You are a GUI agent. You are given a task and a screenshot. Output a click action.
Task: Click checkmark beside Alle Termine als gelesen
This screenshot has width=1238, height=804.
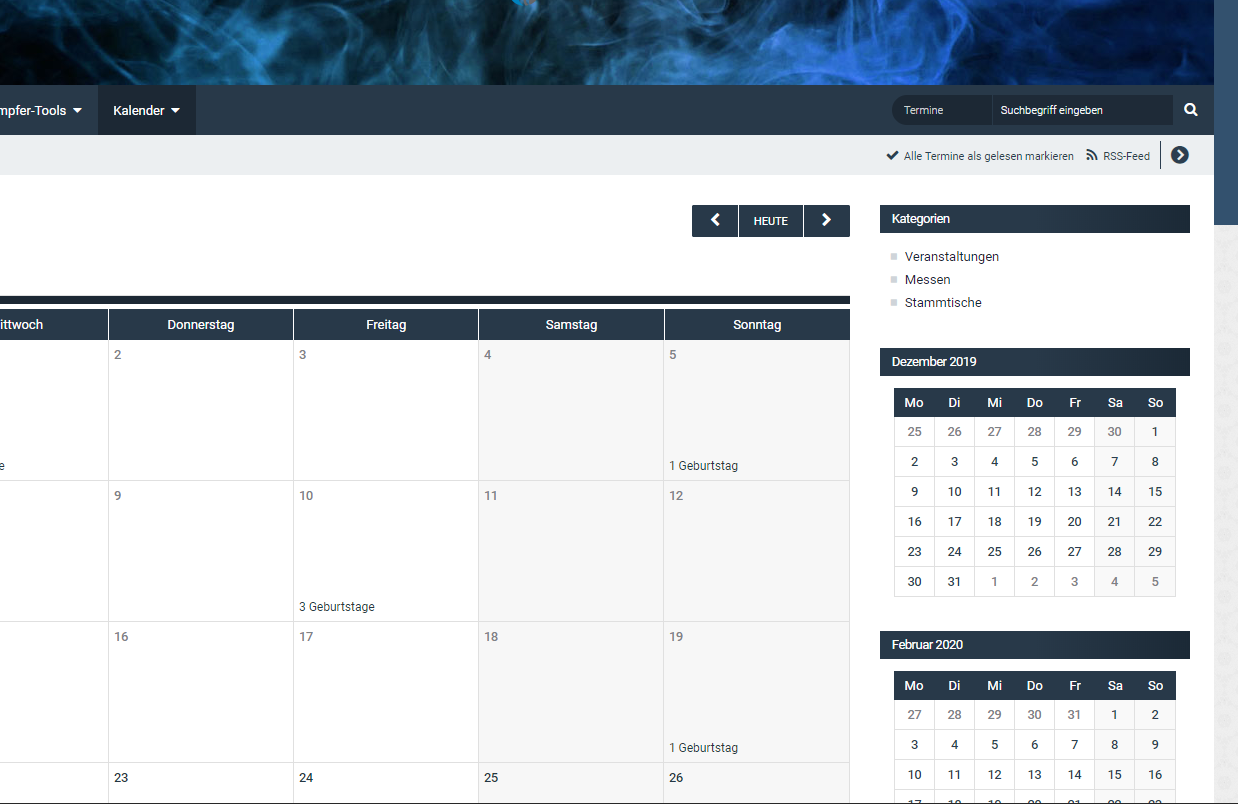tap(892, 156)
